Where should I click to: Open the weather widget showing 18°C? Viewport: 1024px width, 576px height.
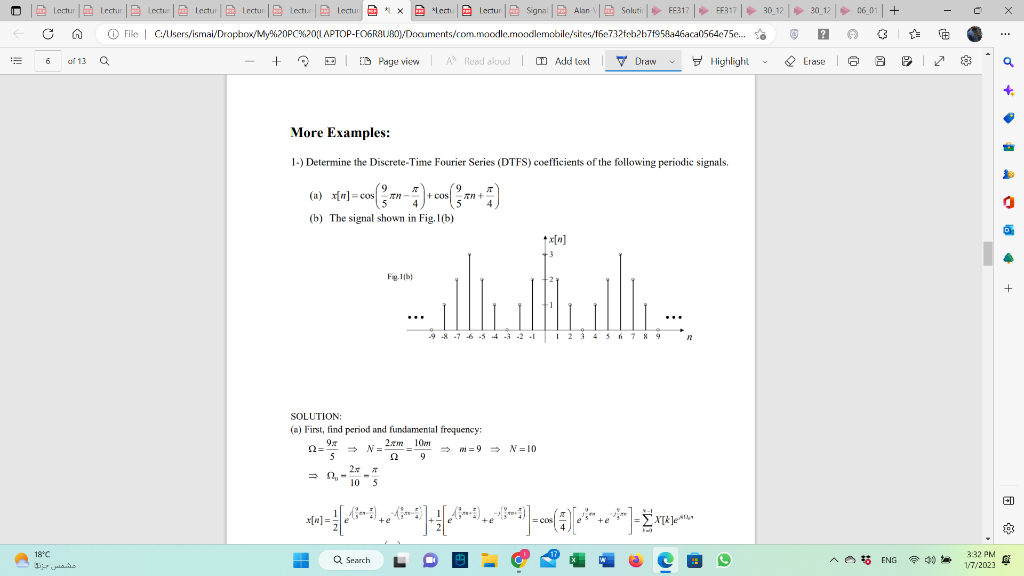point(44,560)
